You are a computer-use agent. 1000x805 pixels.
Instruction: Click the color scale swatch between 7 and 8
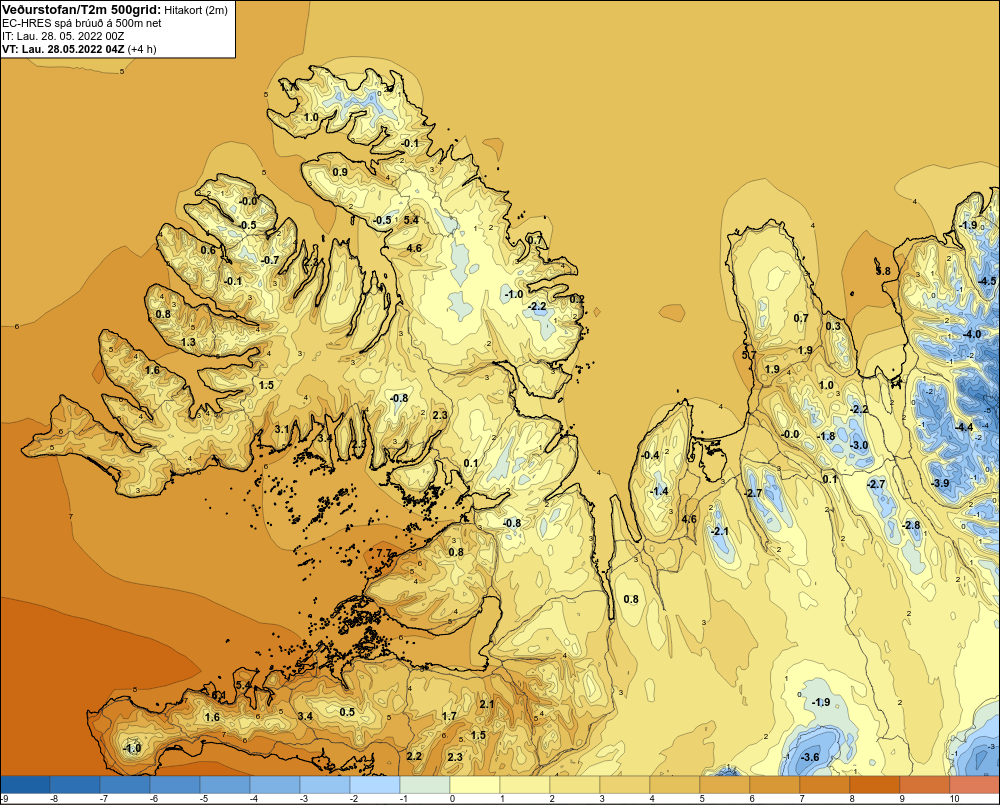(826, 784)
